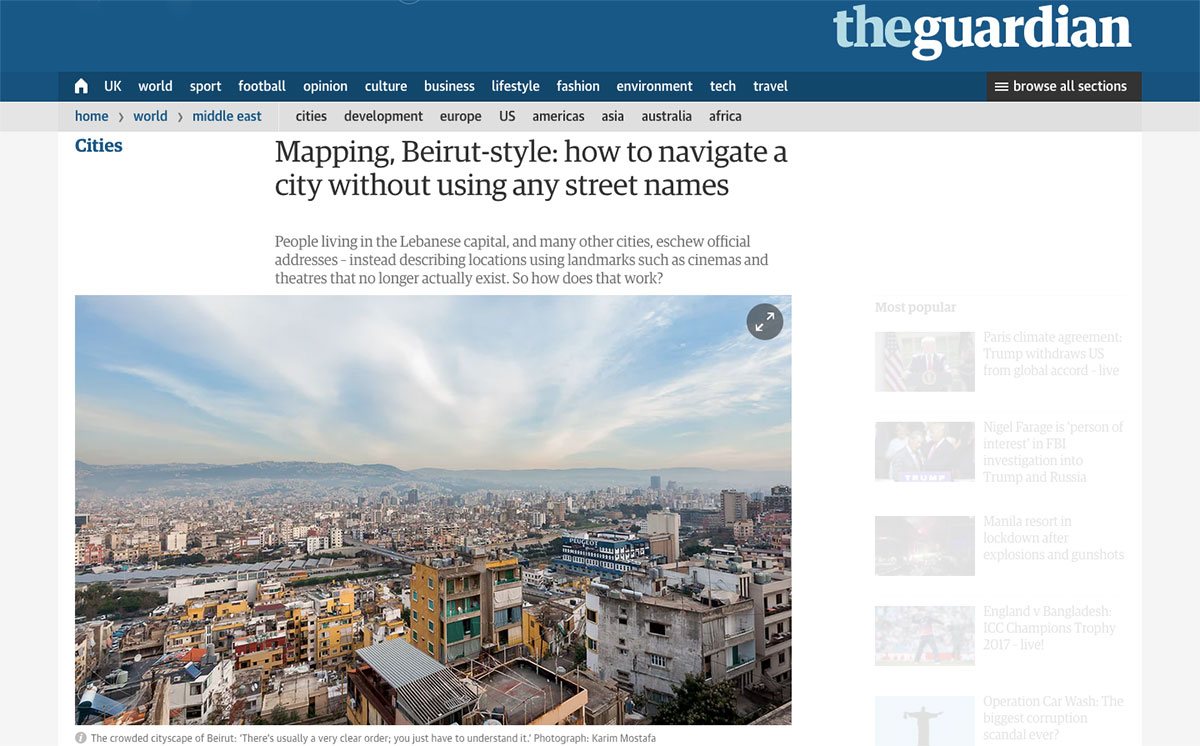Click the Manila resort lockdown thumbnail
The image size is (1200, 746).
click(x=925, y=545)
